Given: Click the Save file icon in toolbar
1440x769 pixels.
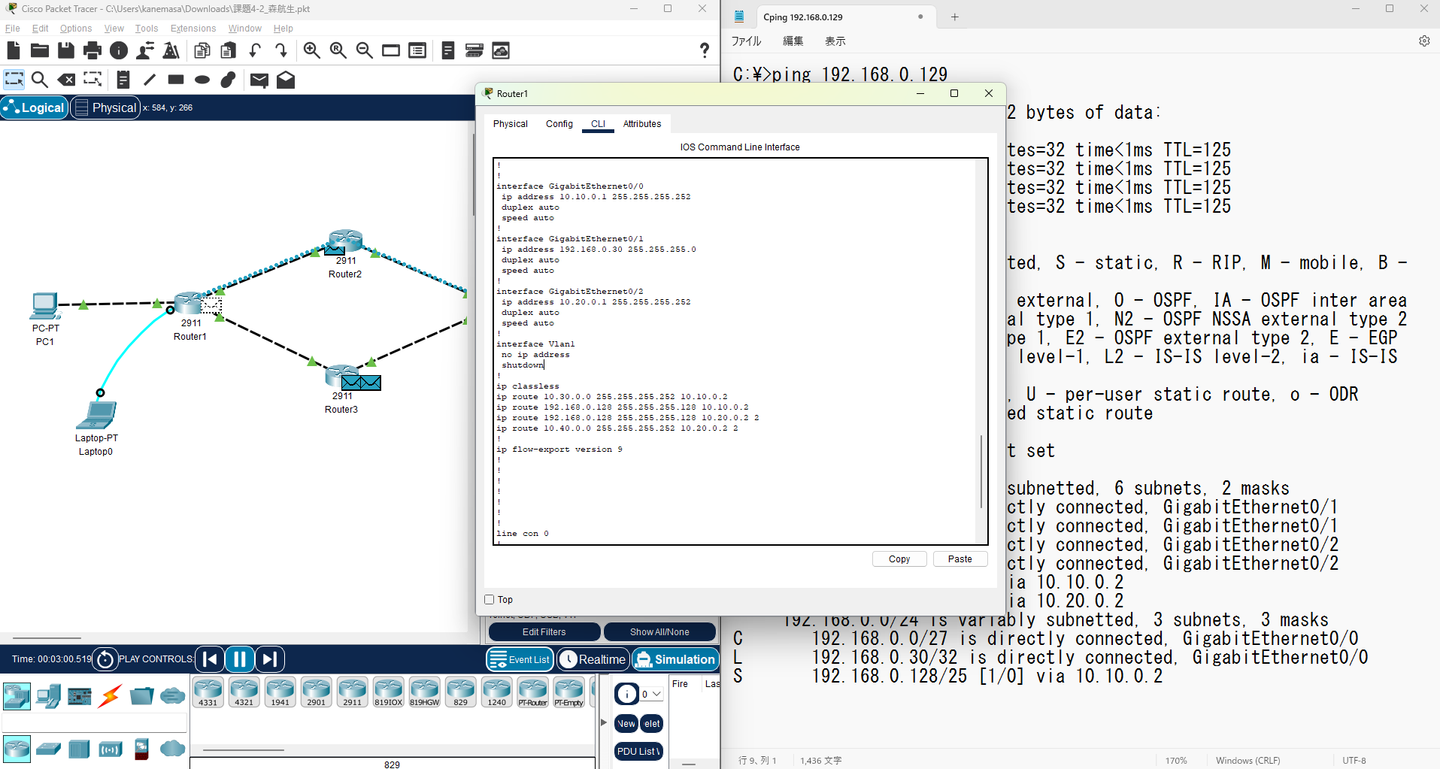Looking at the screenshot, I should tap(66, 51).
